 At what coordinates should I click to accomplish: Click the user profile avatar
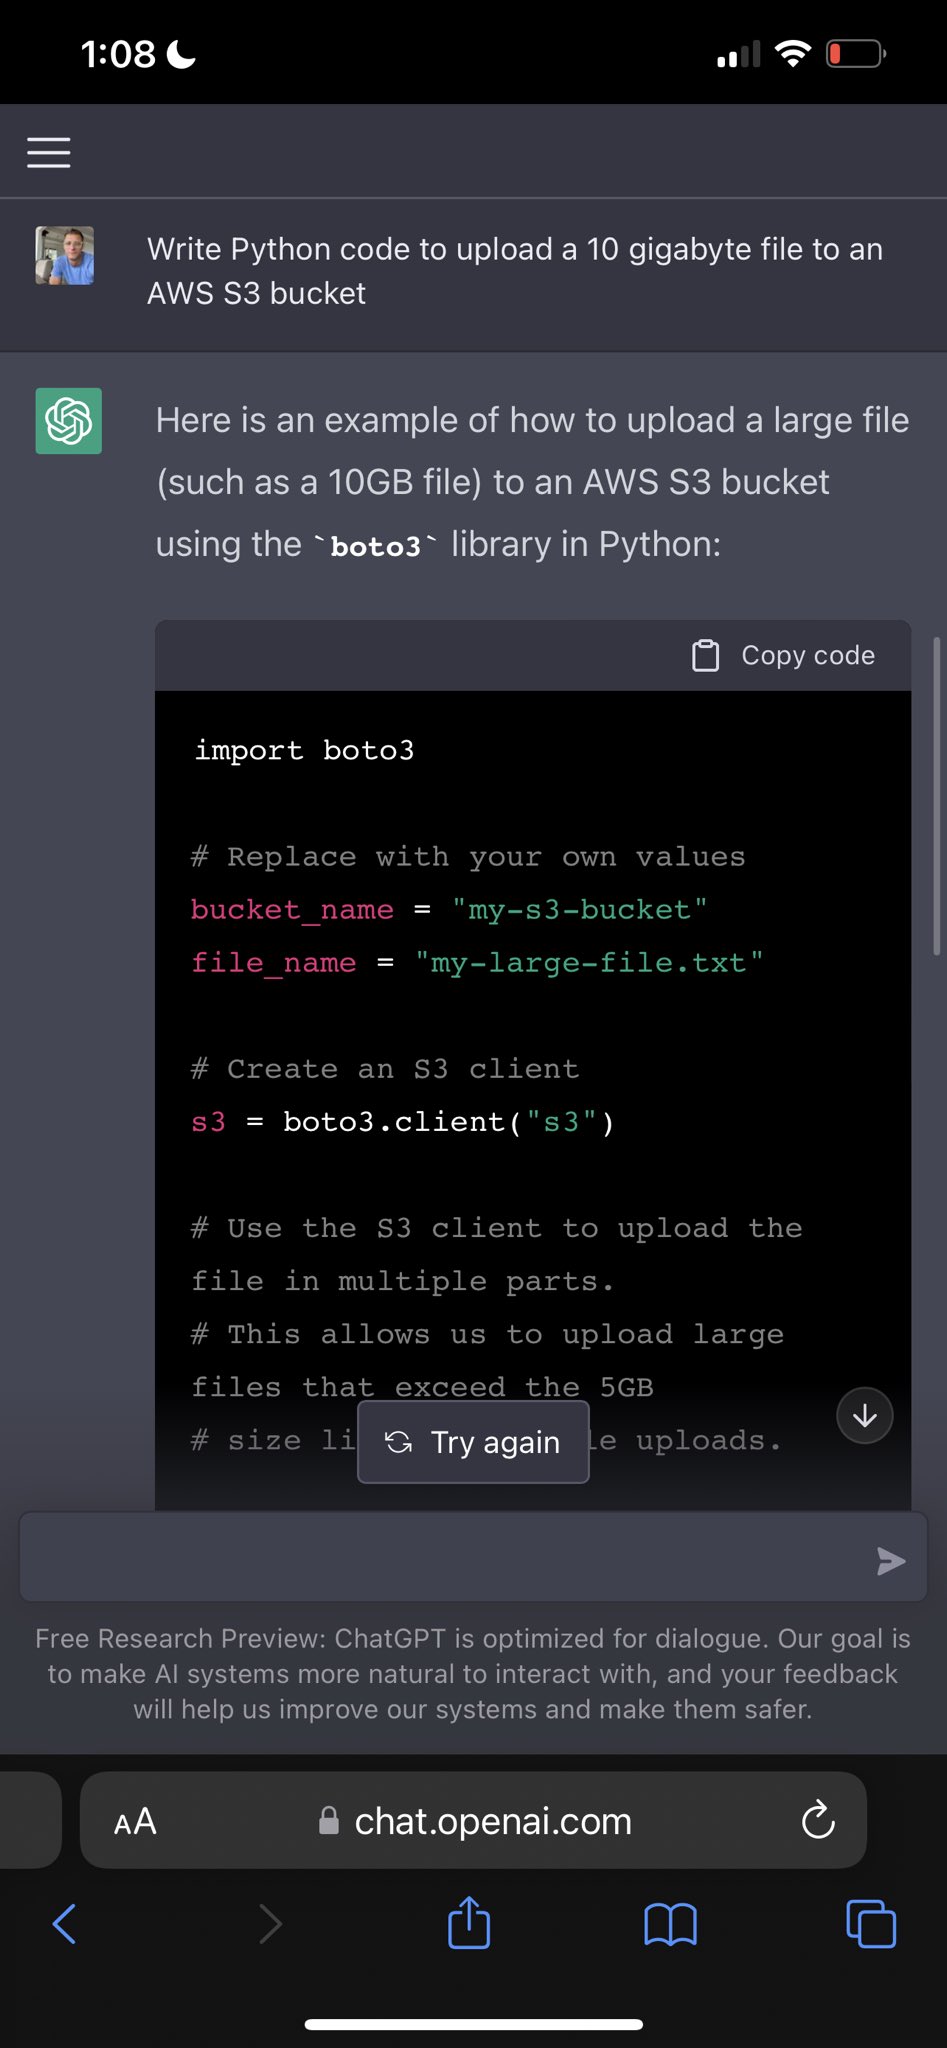tap(65, 256)
